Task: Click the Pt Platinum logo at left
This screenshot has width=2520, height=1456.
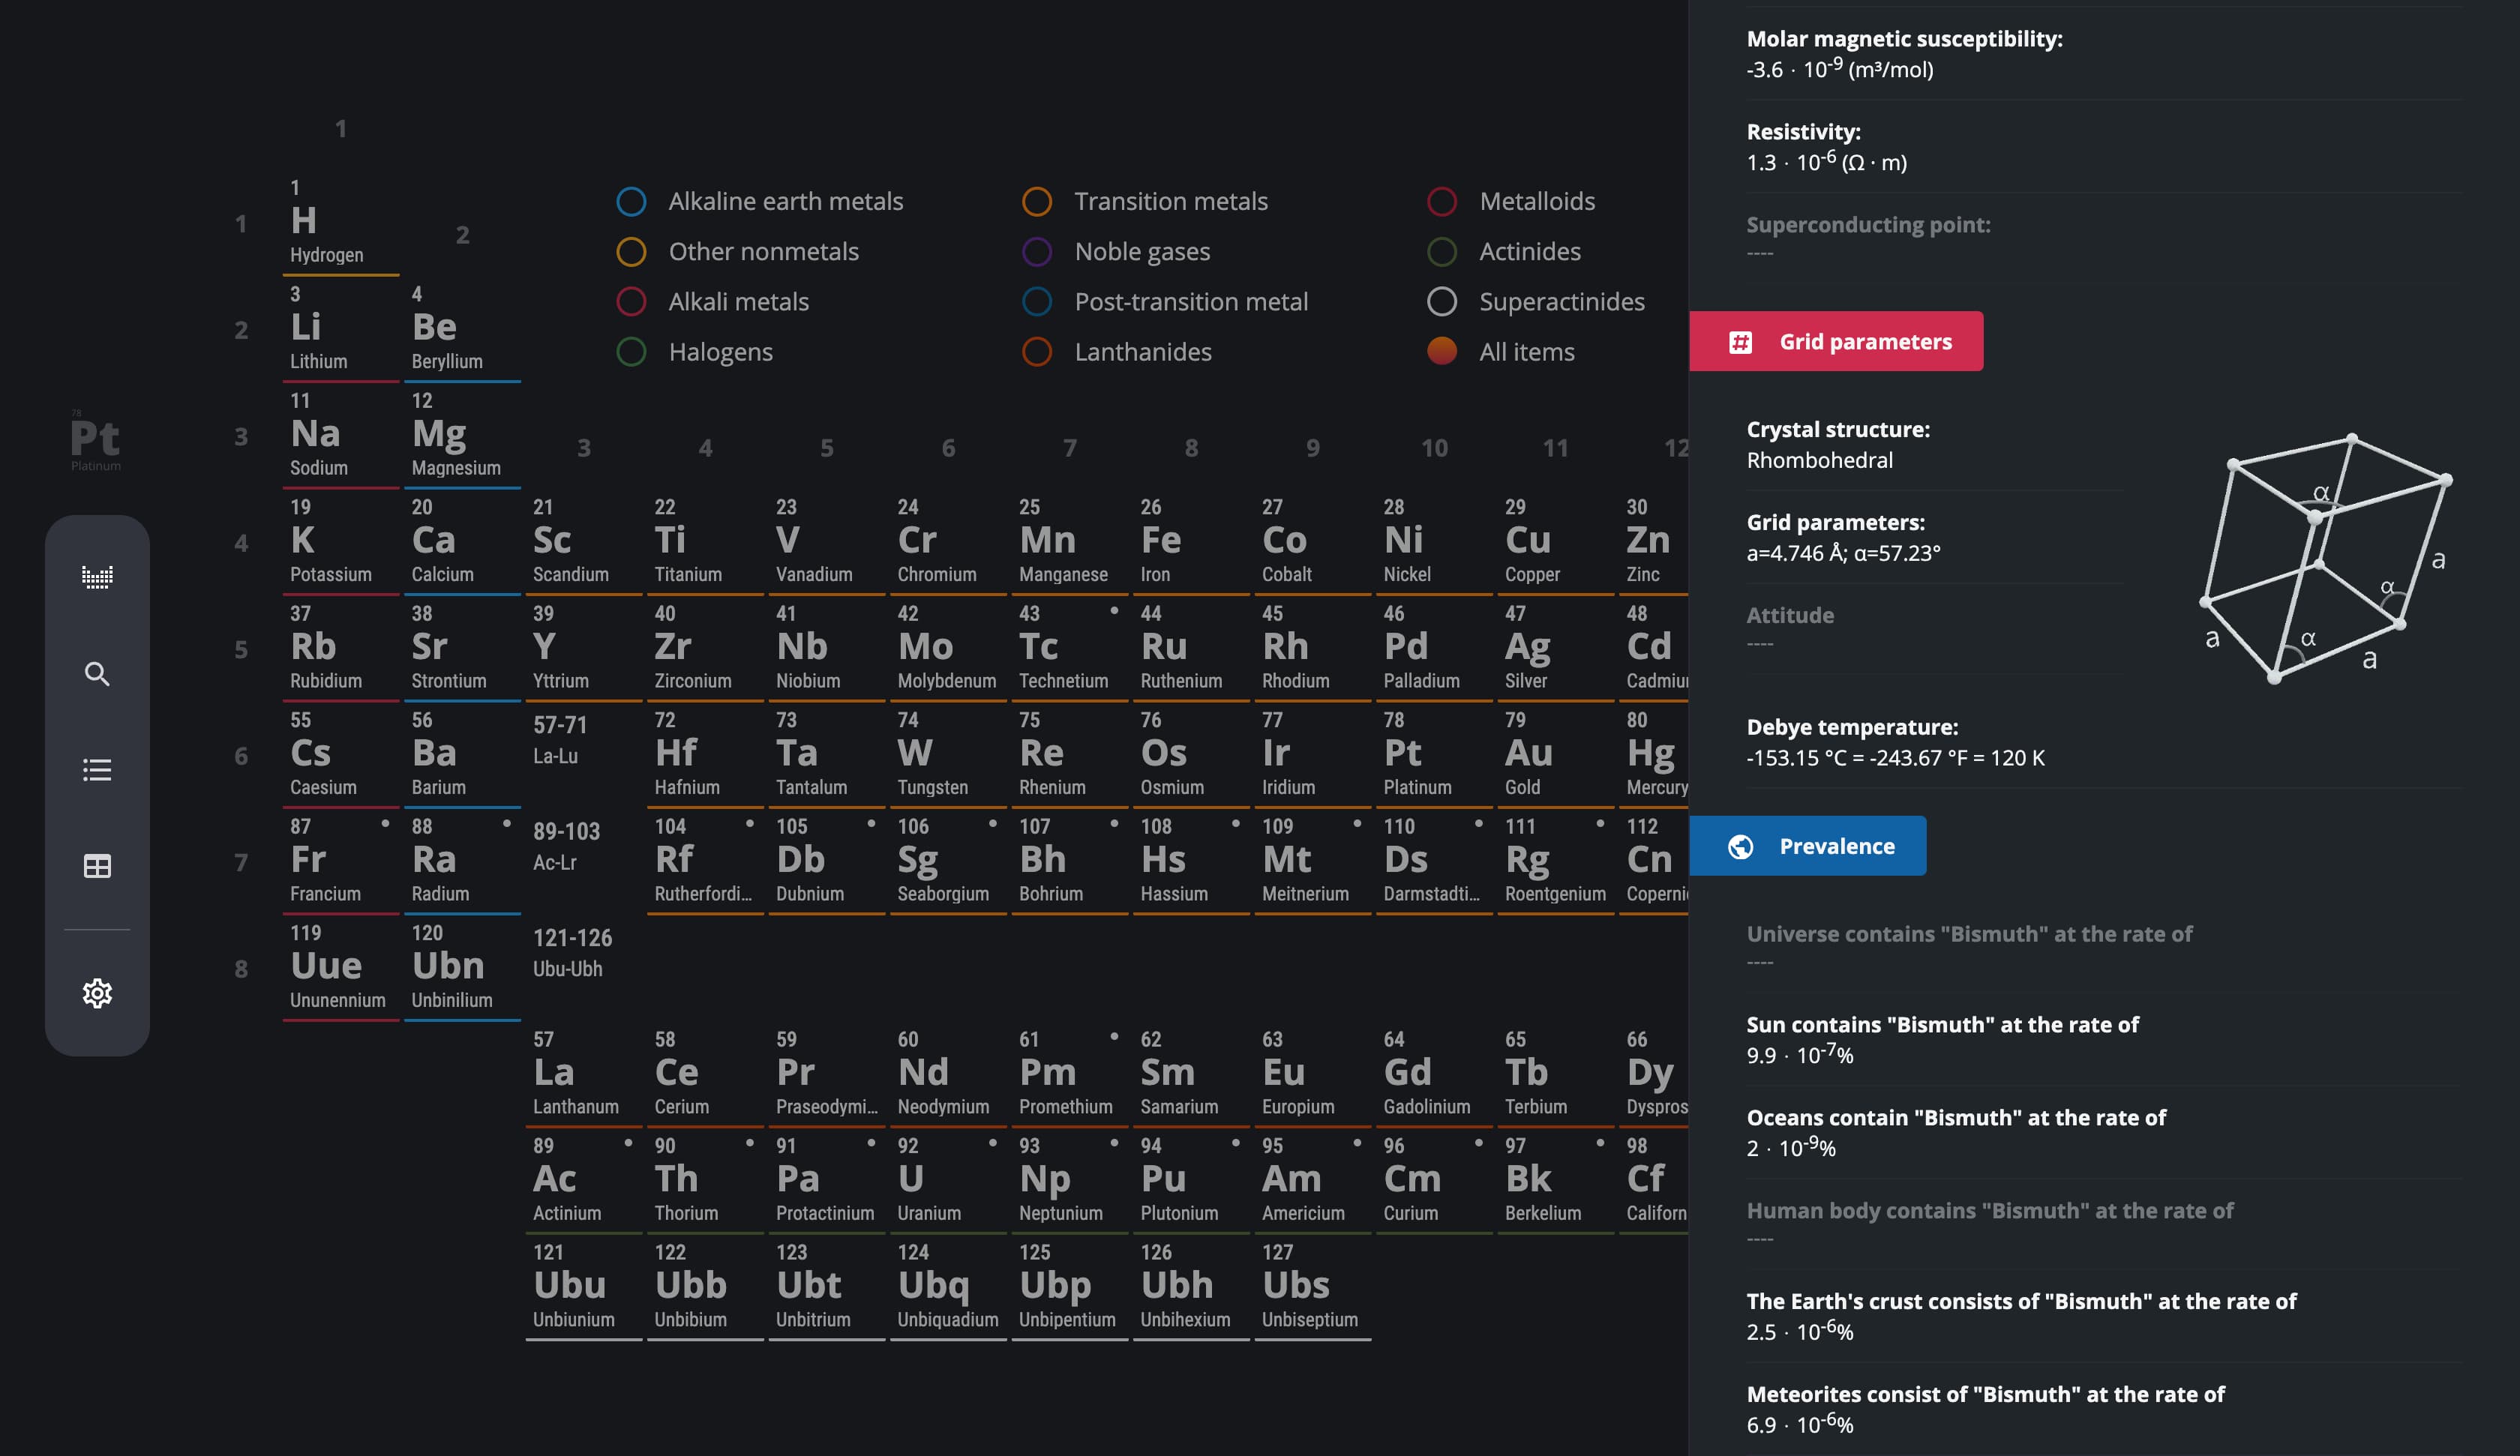Action: tap(95, 440)
